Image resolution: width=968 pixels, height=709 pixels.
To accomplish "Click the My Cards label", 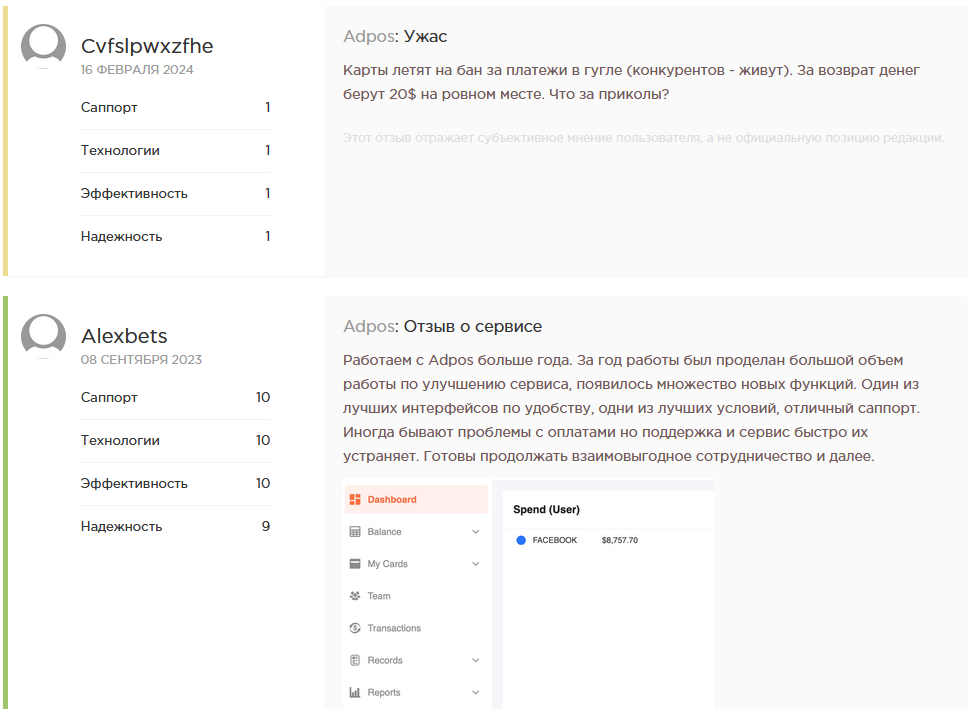I will (x=388, y=564).
